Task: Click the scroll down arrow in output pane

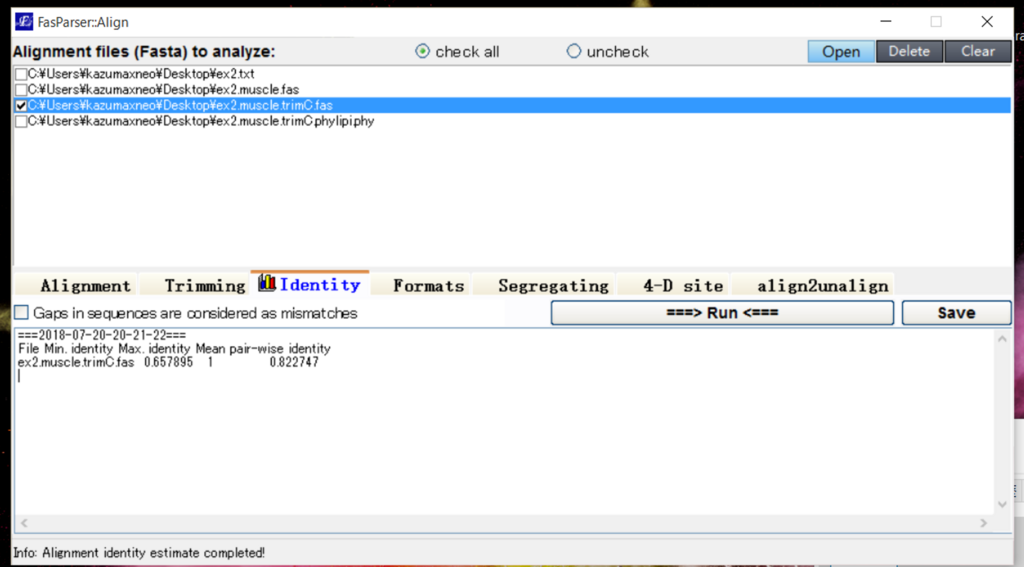Action: click(x=1002, y=504)
